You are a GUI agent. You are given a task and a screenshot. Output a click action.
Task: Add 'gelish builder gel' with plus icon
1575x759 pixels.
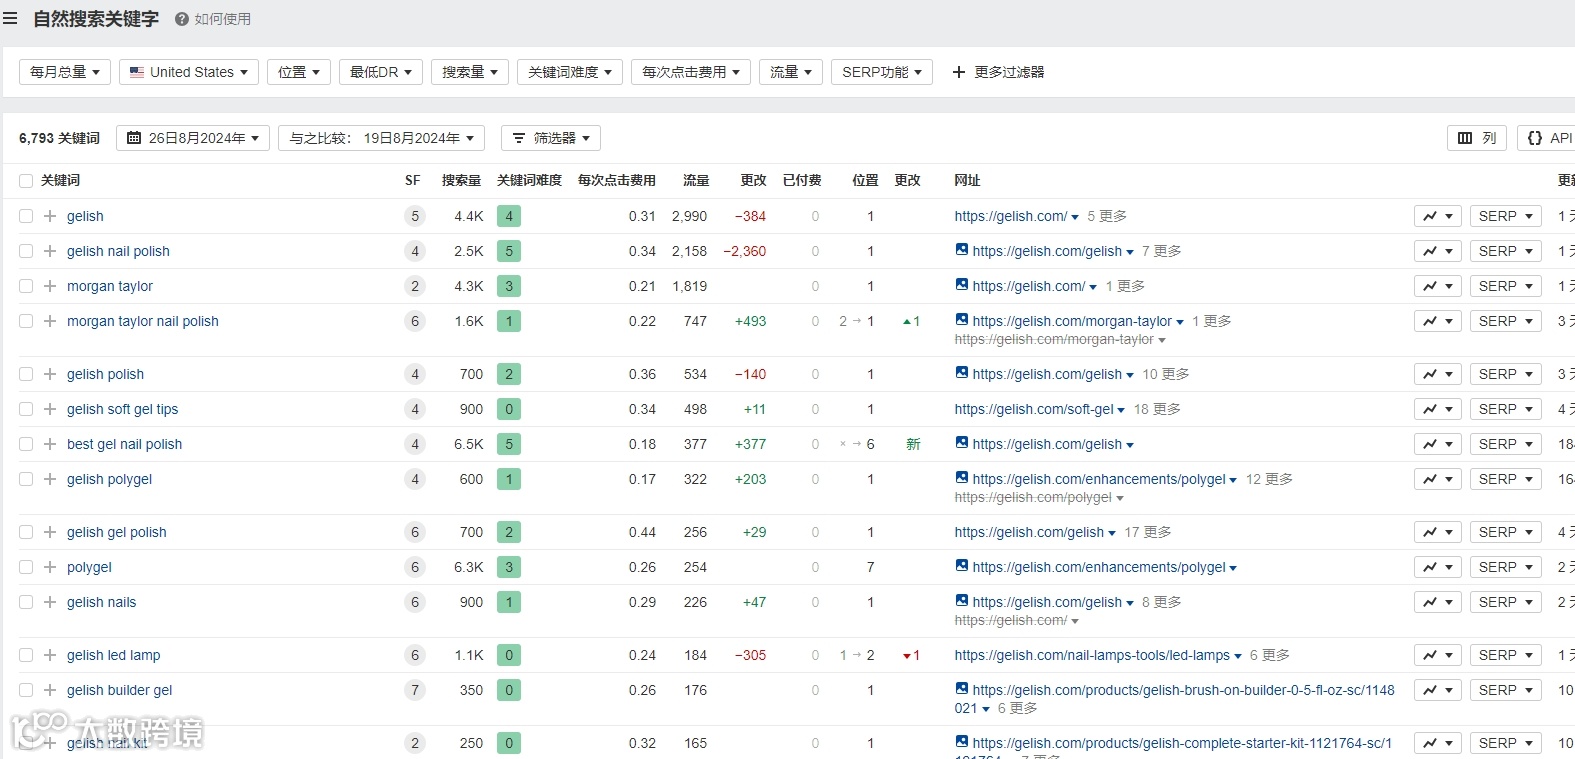[50, 690]
